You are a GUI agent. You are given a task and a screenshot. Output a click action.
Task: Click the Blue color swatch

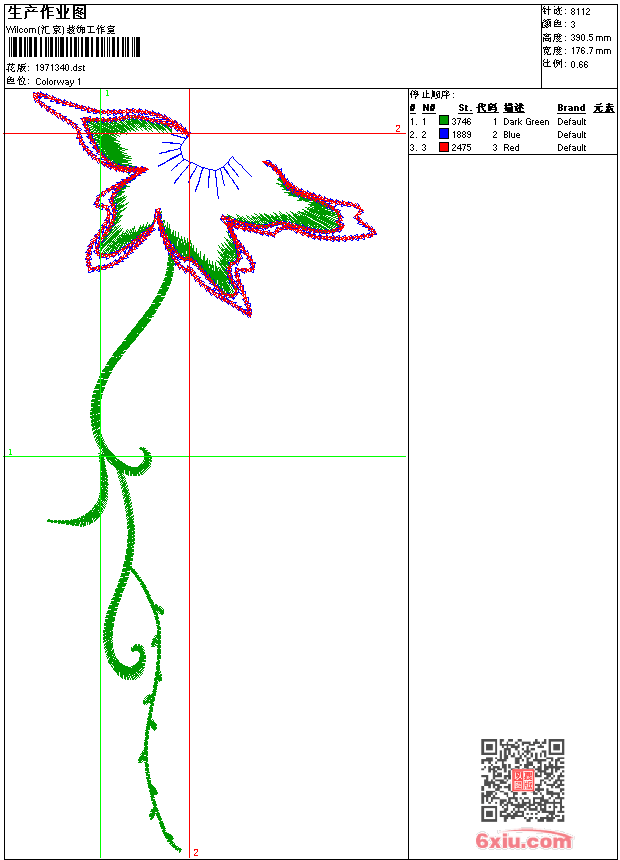click(x=444, y=134)
